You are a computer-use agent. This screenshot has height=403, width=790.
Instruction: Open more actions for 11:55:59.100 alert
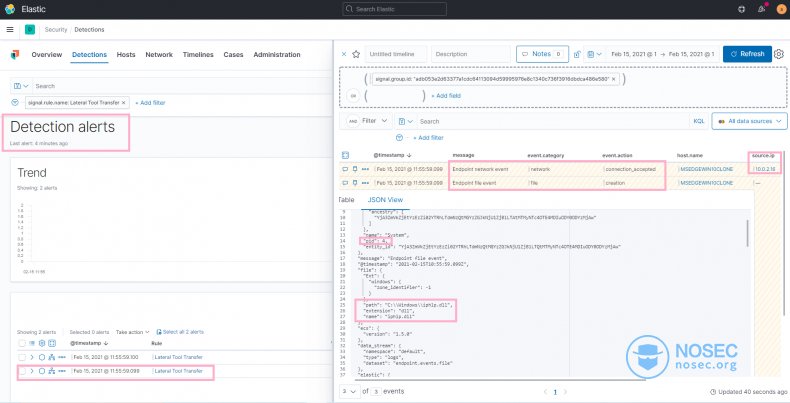click(62, 357)
